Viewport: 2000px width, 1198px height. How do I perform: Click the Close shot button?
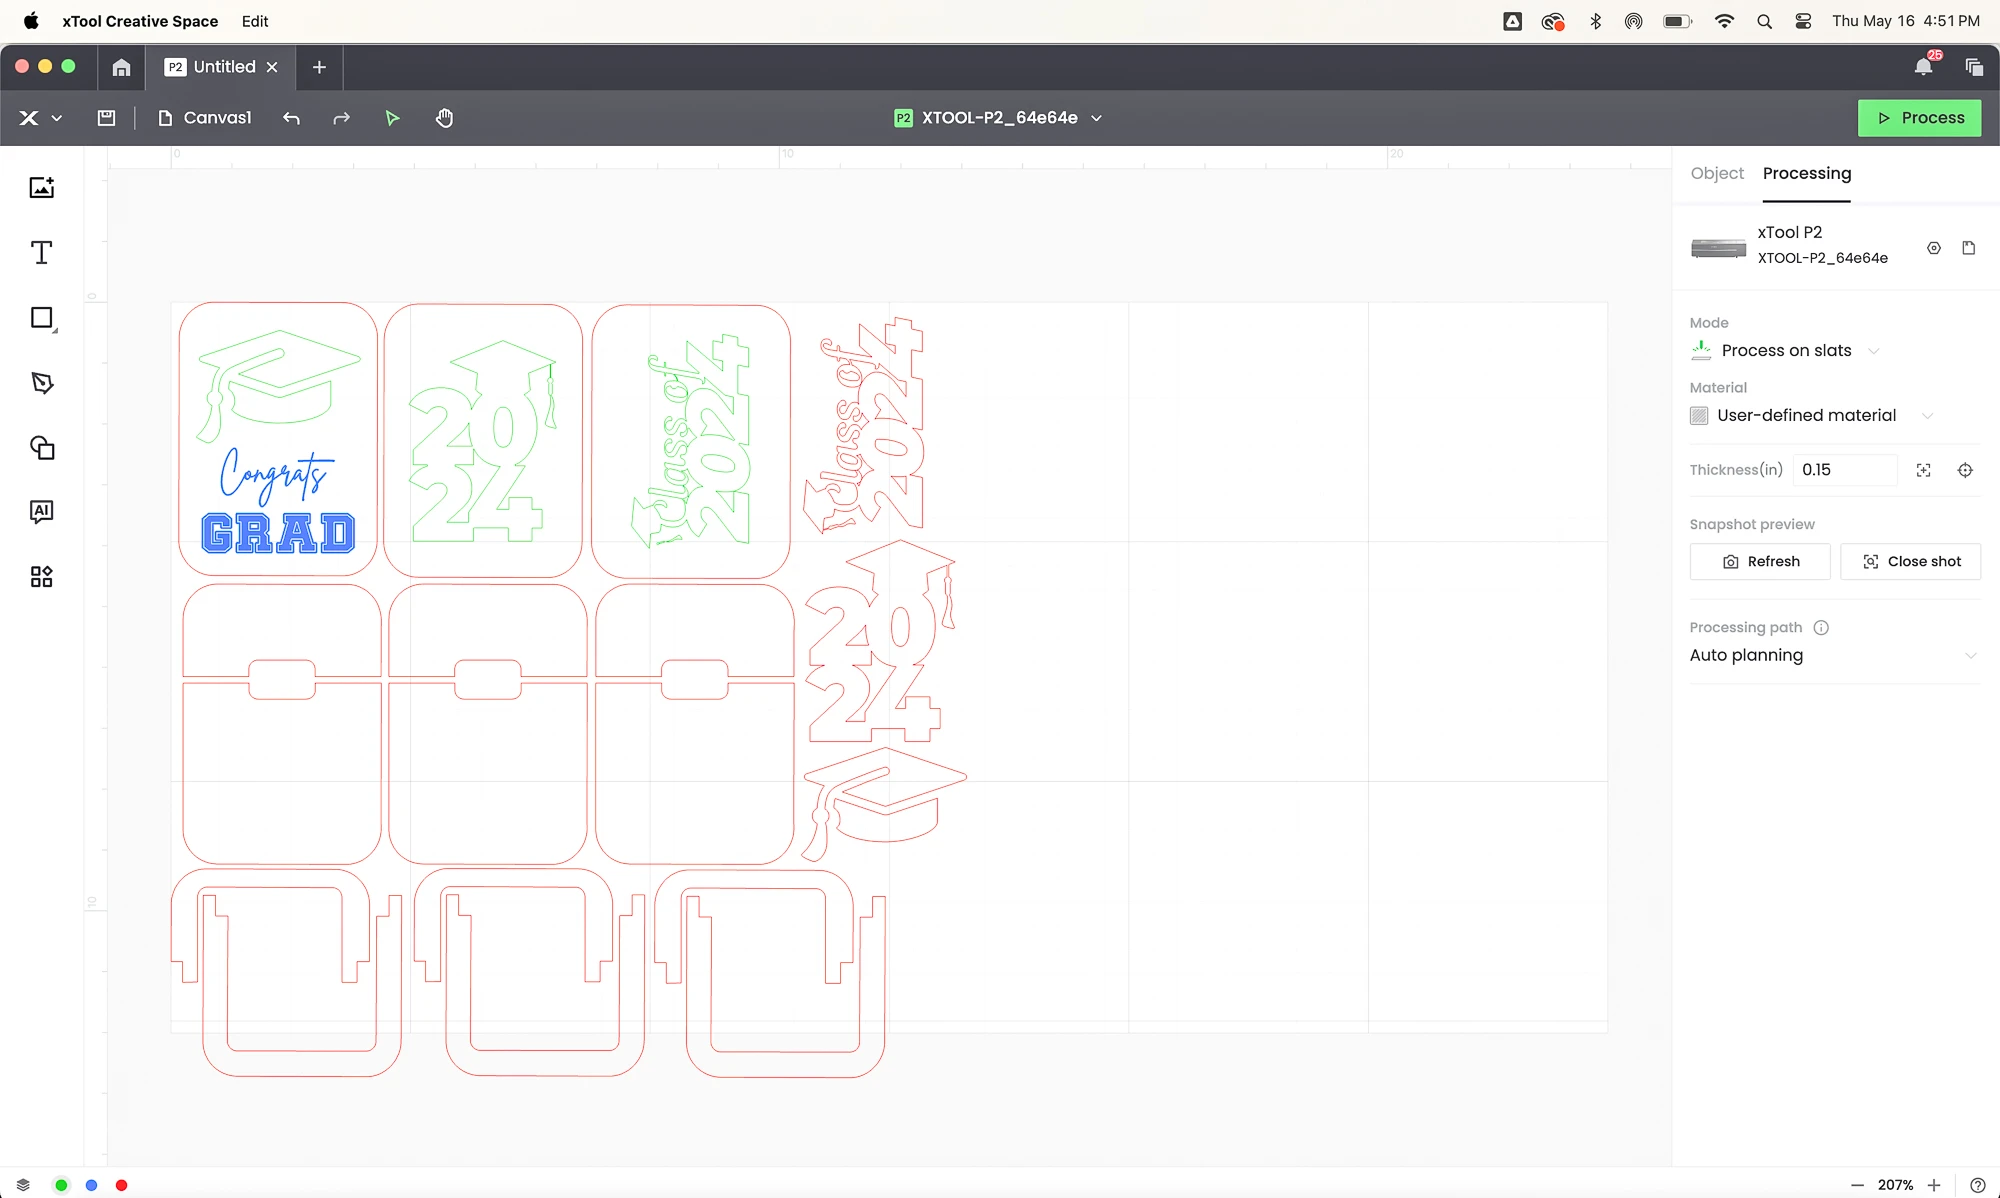pyautogui.click(x=1910, y=562)
